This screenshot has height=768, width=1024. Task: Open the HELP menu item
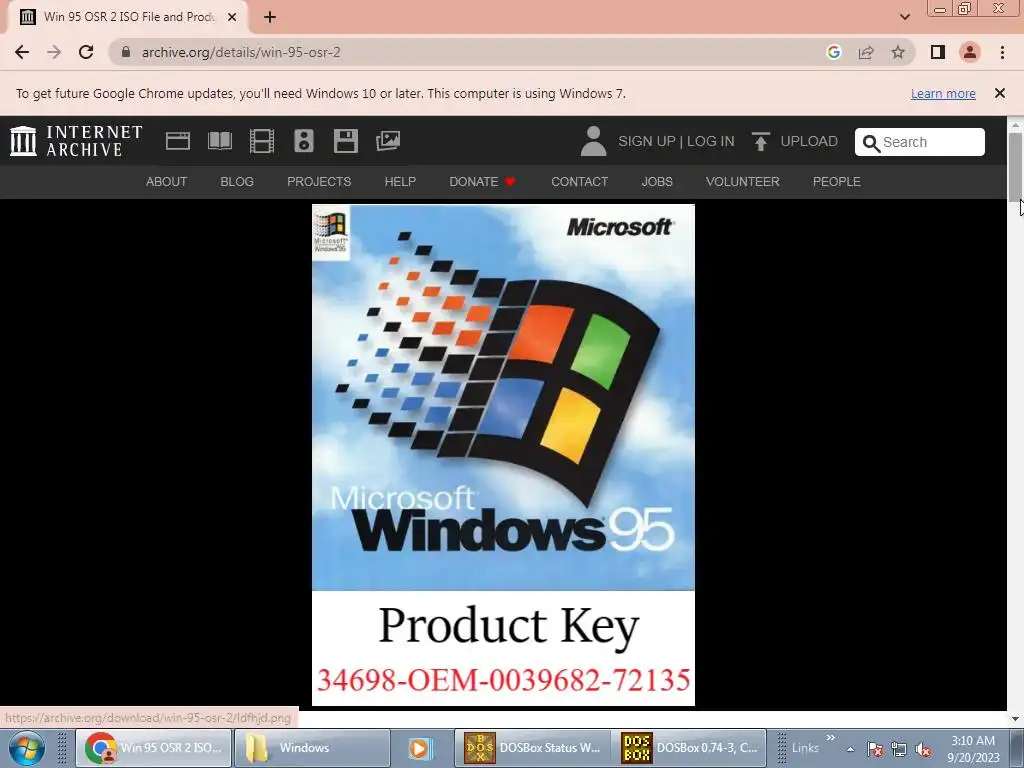pos(400,182)
